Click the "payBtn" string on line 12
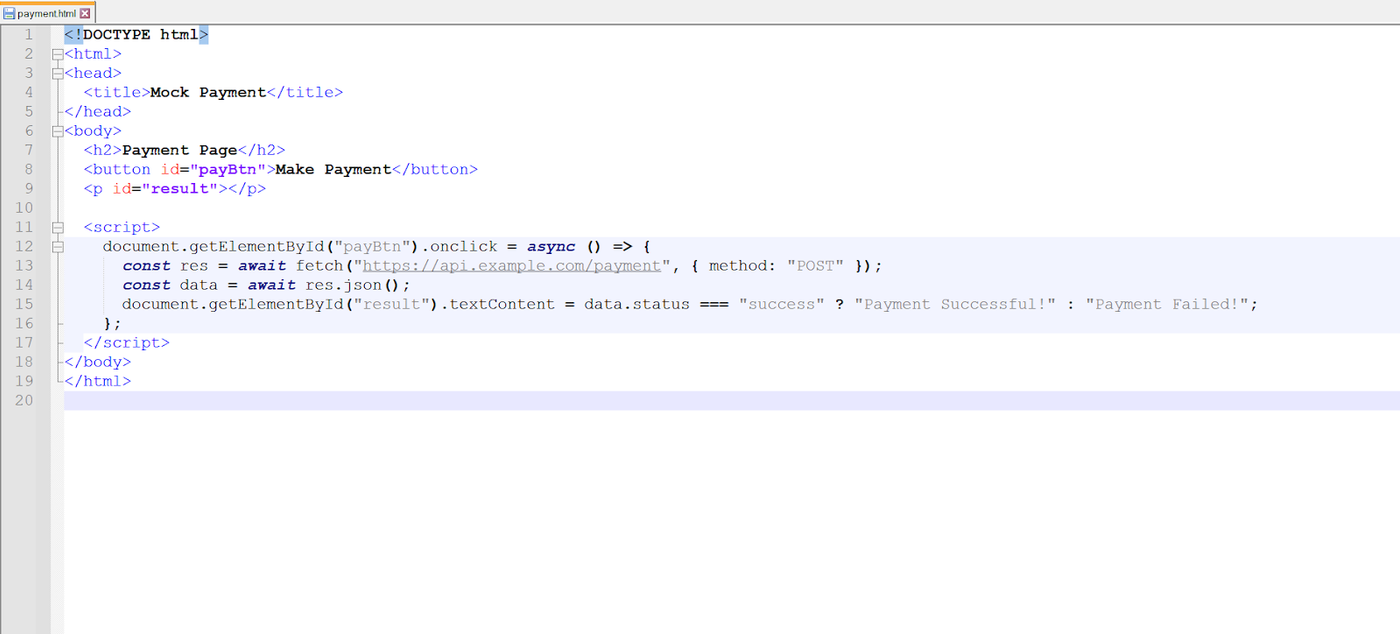 (x=372, y=246)
